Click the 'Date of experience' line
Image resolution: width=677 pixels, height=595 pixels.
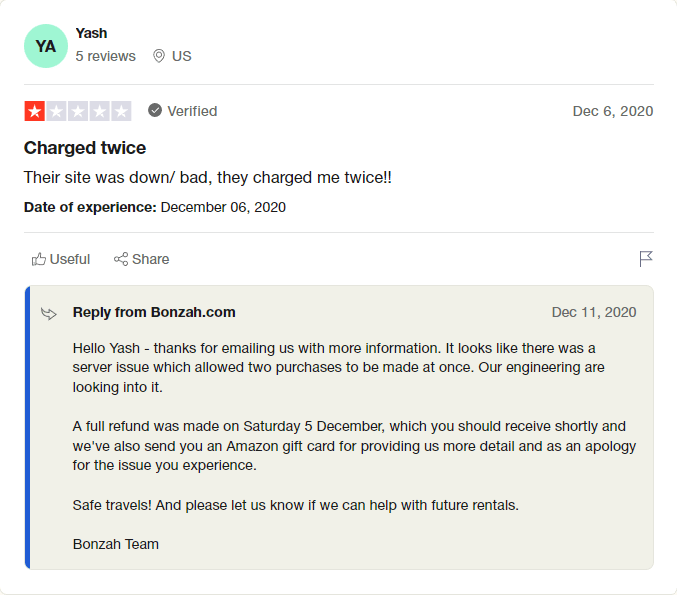click(x=155, y=207)
